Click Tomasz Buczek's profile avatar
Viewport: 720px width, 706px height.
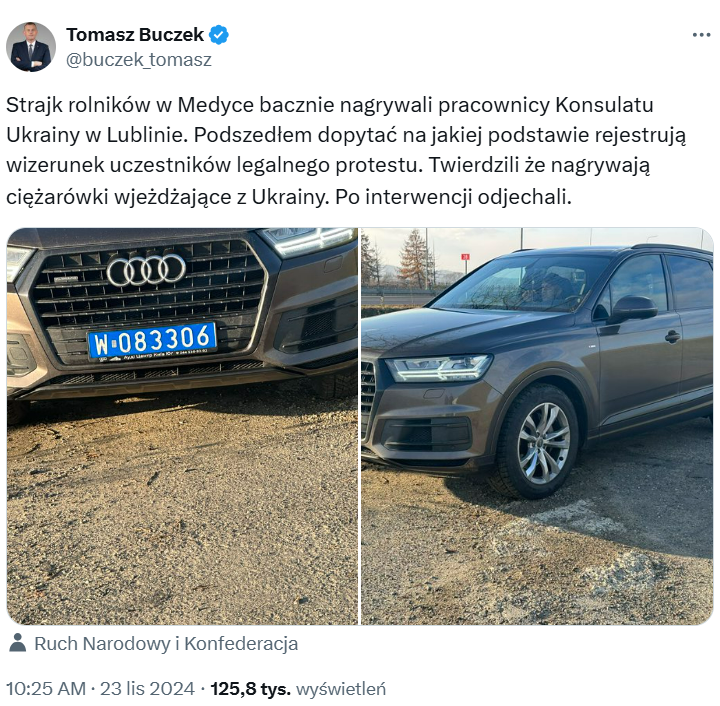coord(31,47)
